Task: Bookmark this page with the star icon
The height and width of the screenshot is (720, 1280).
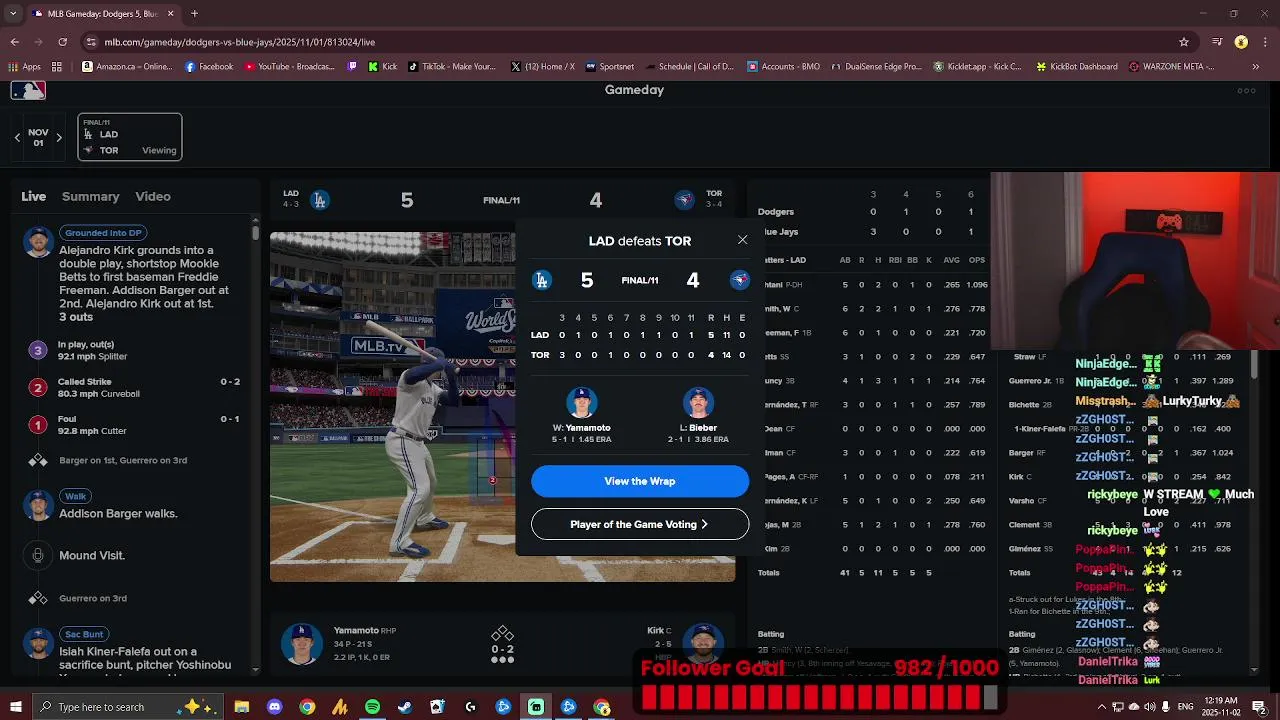Action: pos(1184,42)
